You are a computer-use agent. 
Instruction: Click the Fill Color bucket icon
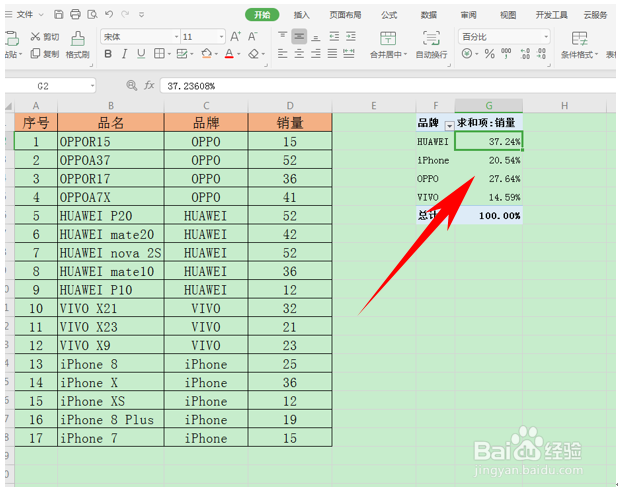point(206,54)
